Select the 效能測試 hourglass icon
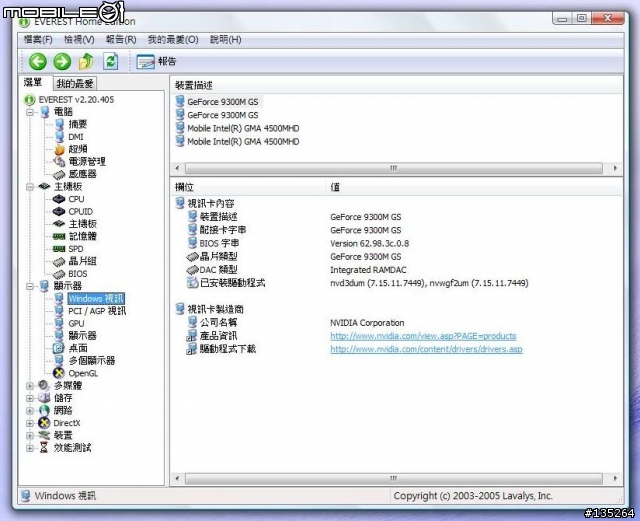This screenshot has width=640, height=521. click(44, 448)
